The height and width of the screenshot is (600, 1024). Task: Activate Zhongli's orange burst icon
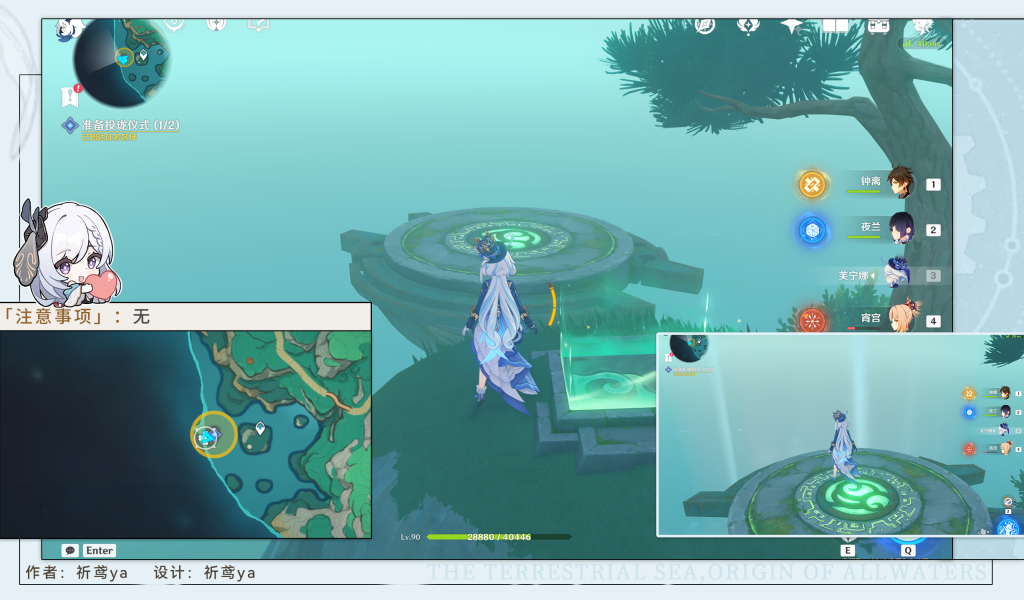(x=812, y=184)
